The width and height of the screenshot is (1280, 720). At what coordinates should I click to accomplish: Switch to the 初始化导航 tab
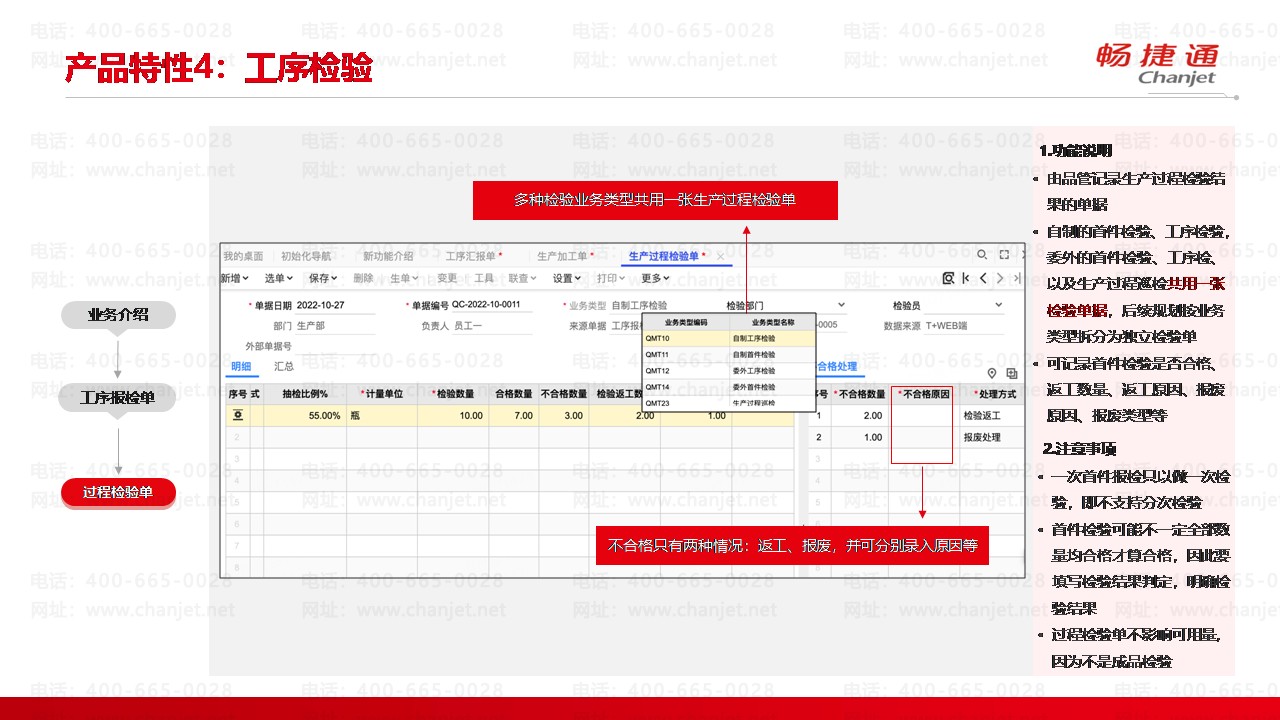pyautogui.click(x=306, y=256)
